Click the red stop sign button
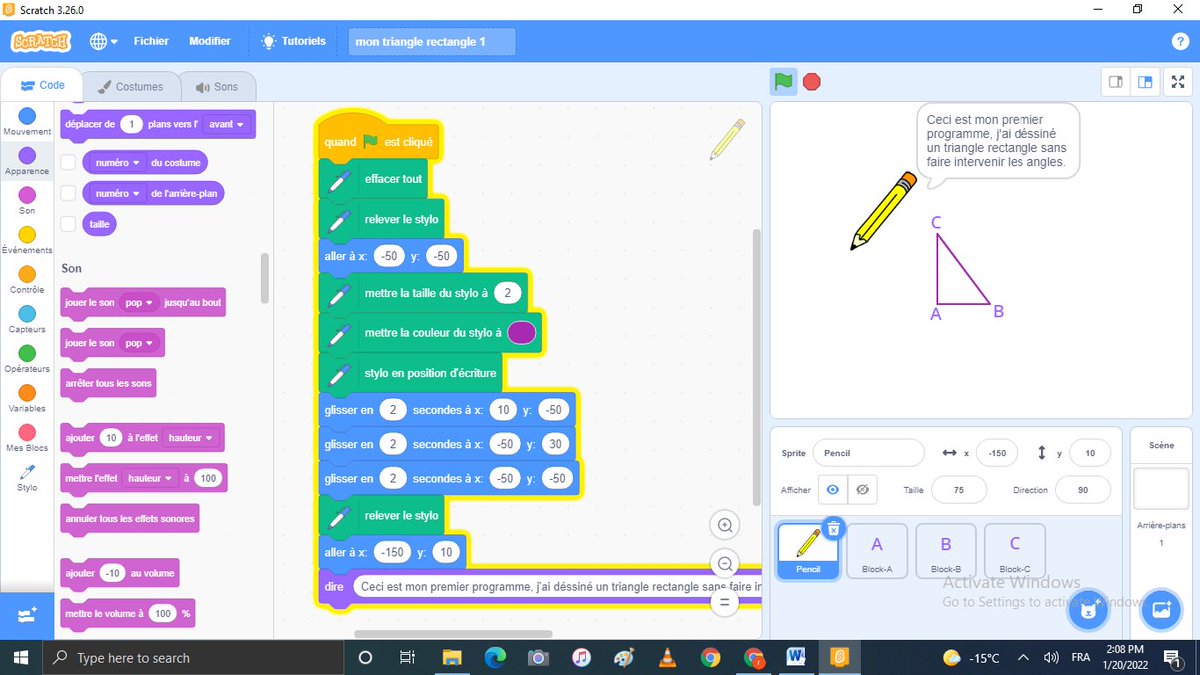 812,82
